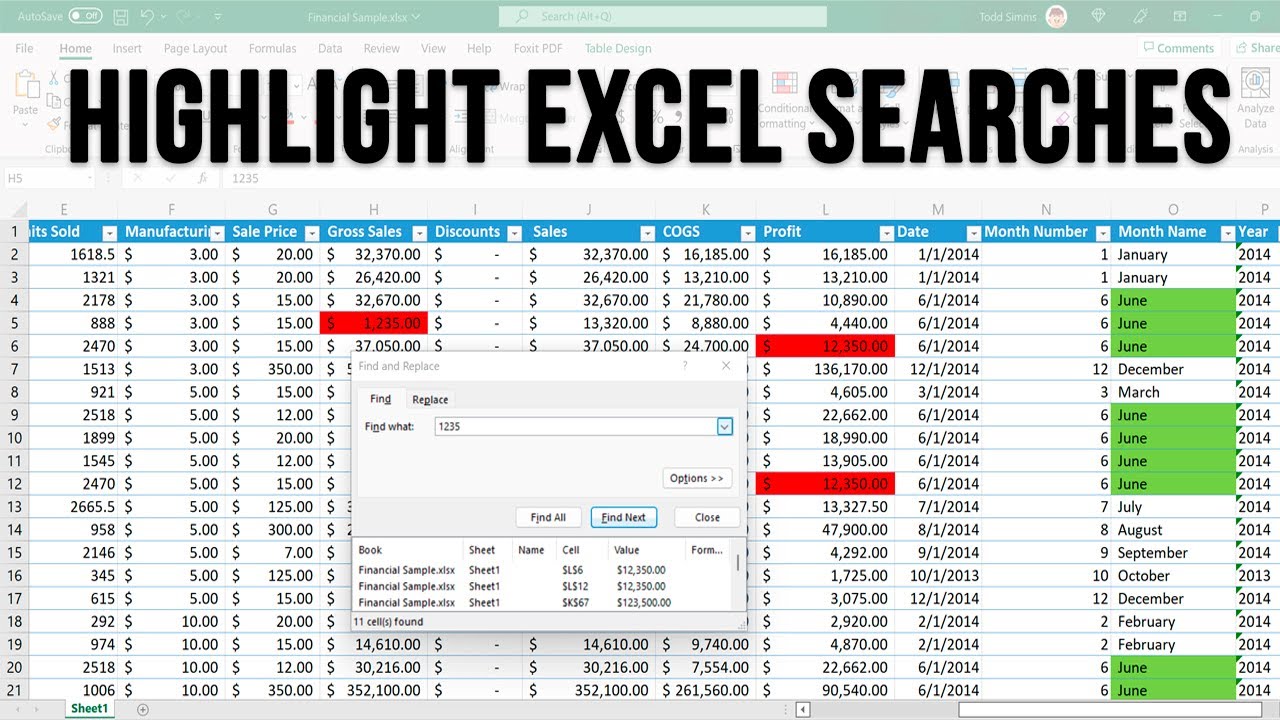This screenshot has height=720, width=1280.
Task: Click the Find and Replace help question mark
Action: tap(685, 366)
